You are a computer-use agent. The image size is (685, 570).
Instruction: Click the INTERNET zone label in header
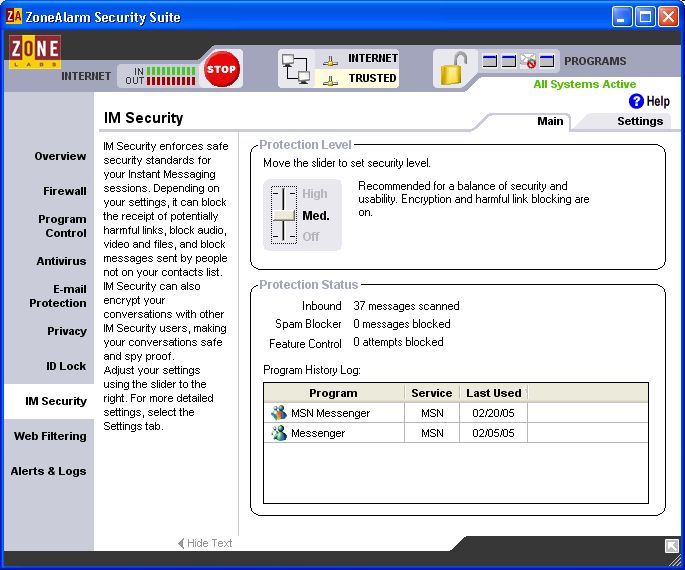[x=373, y=58]
